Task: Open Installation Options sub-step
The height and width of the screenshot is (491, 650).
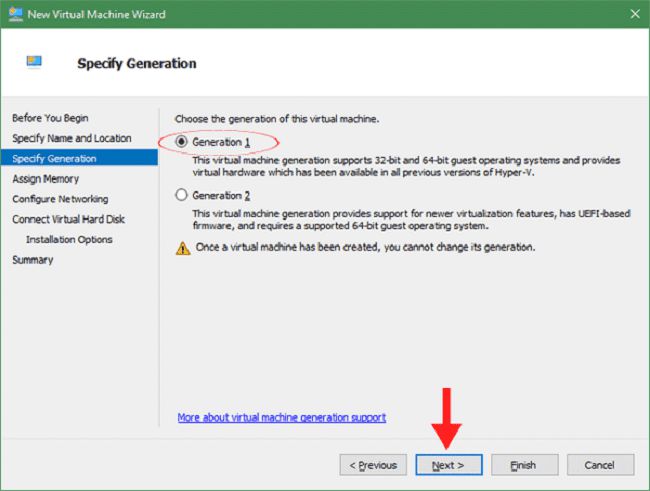Action: [x=69, y=239]
